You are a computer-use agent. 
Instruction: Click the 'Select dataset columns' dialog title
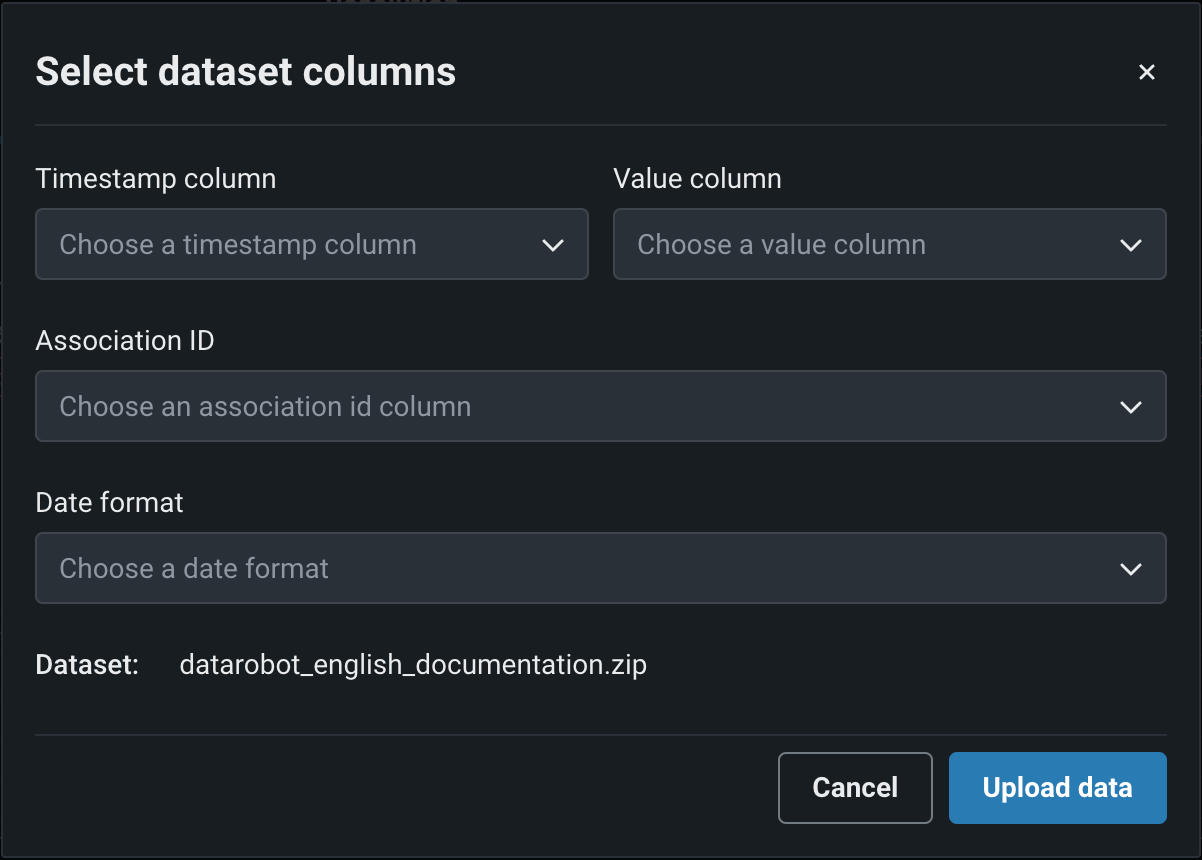coord(246,72)
